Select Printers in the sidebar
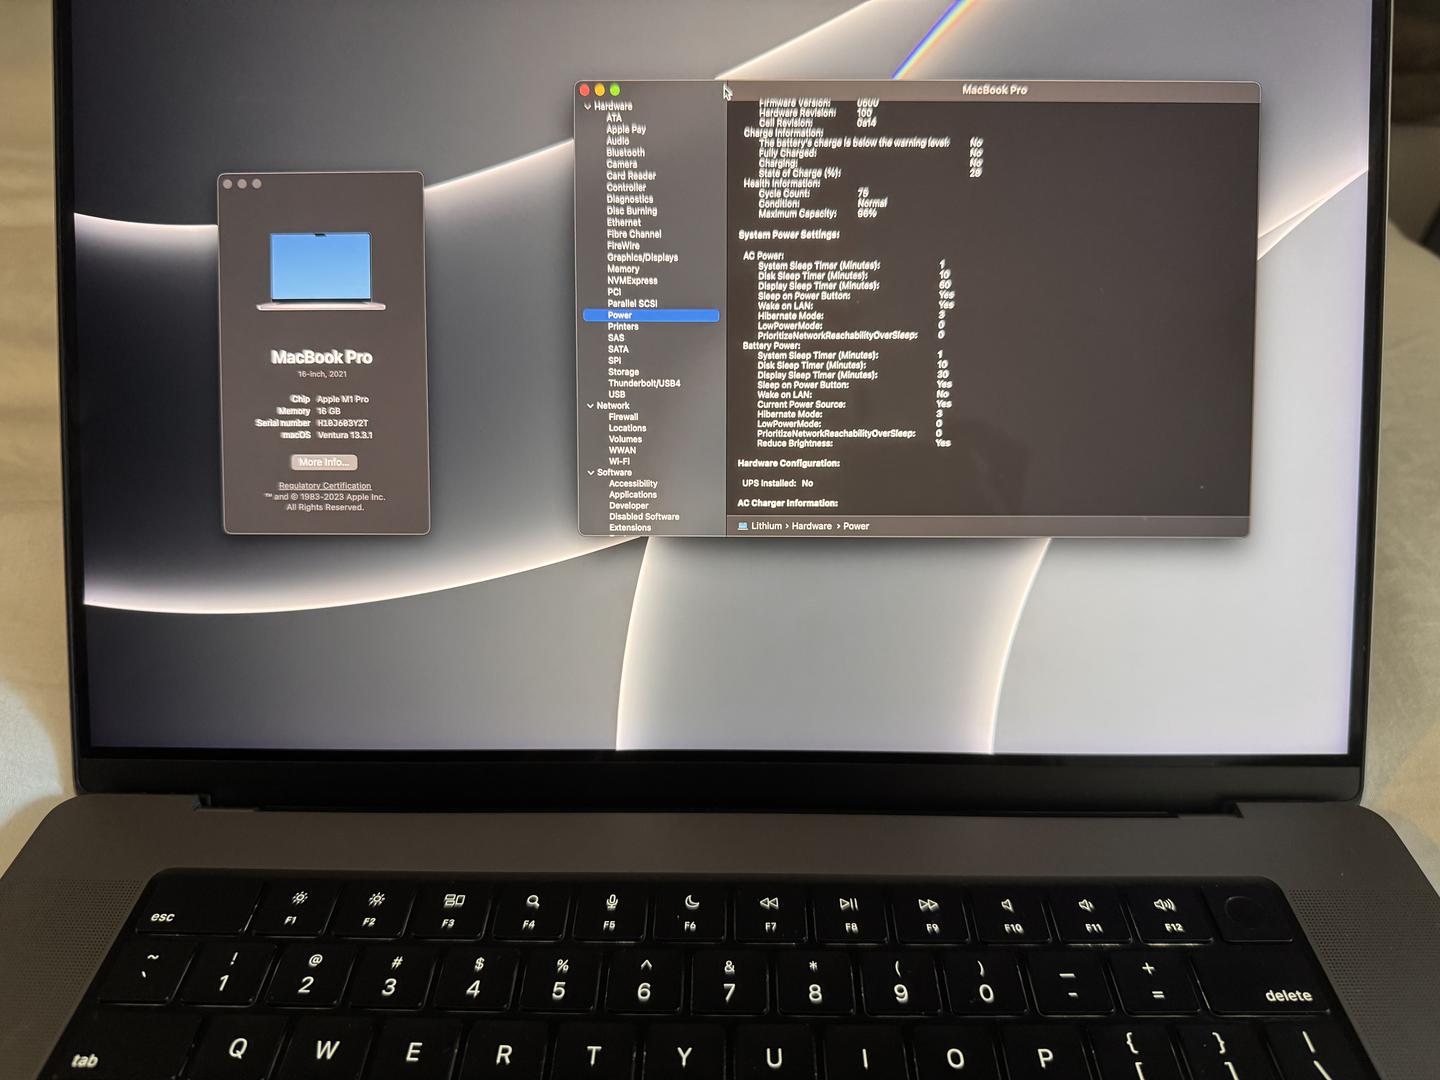 [623, 327]
